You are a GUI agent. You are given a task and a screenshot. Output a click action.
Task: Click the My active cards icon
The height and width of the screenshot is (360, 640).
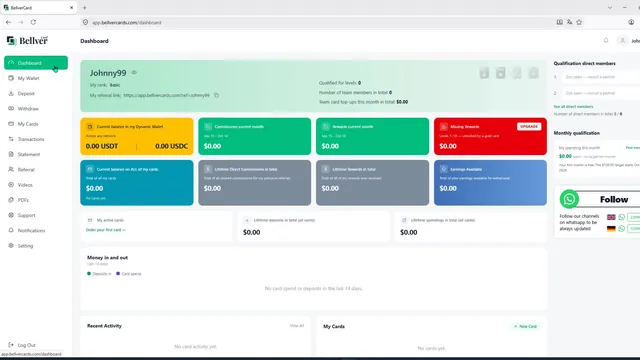[90, 220]
